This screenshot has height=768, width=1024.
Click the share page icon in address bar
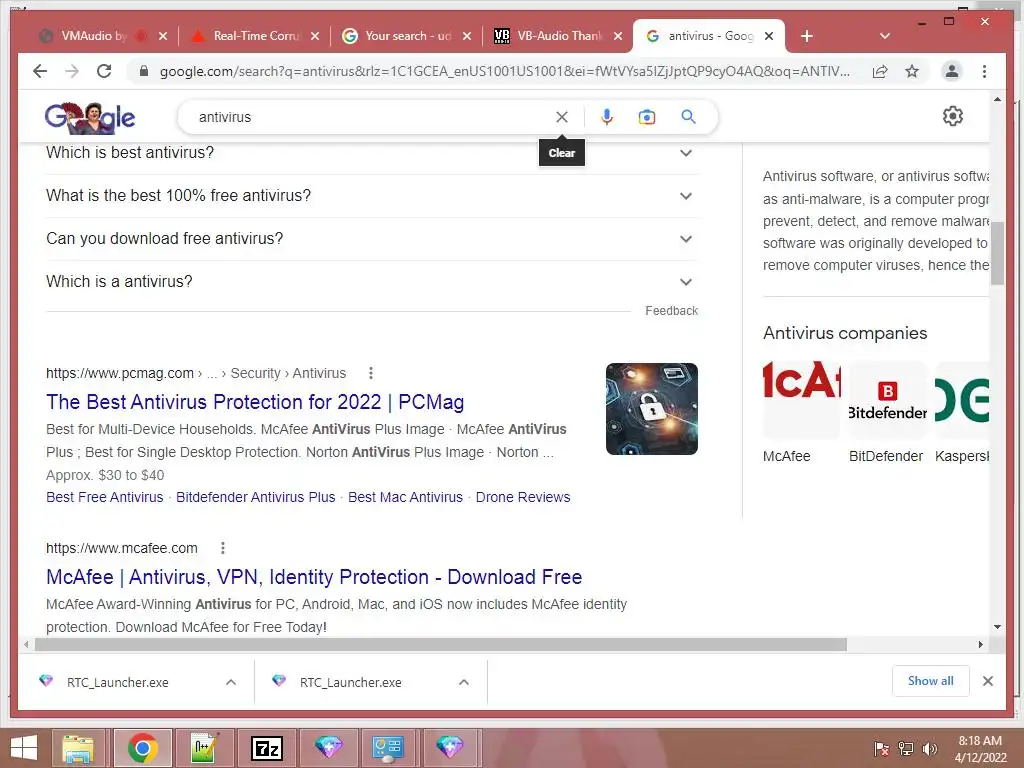(x=880, y=71)
